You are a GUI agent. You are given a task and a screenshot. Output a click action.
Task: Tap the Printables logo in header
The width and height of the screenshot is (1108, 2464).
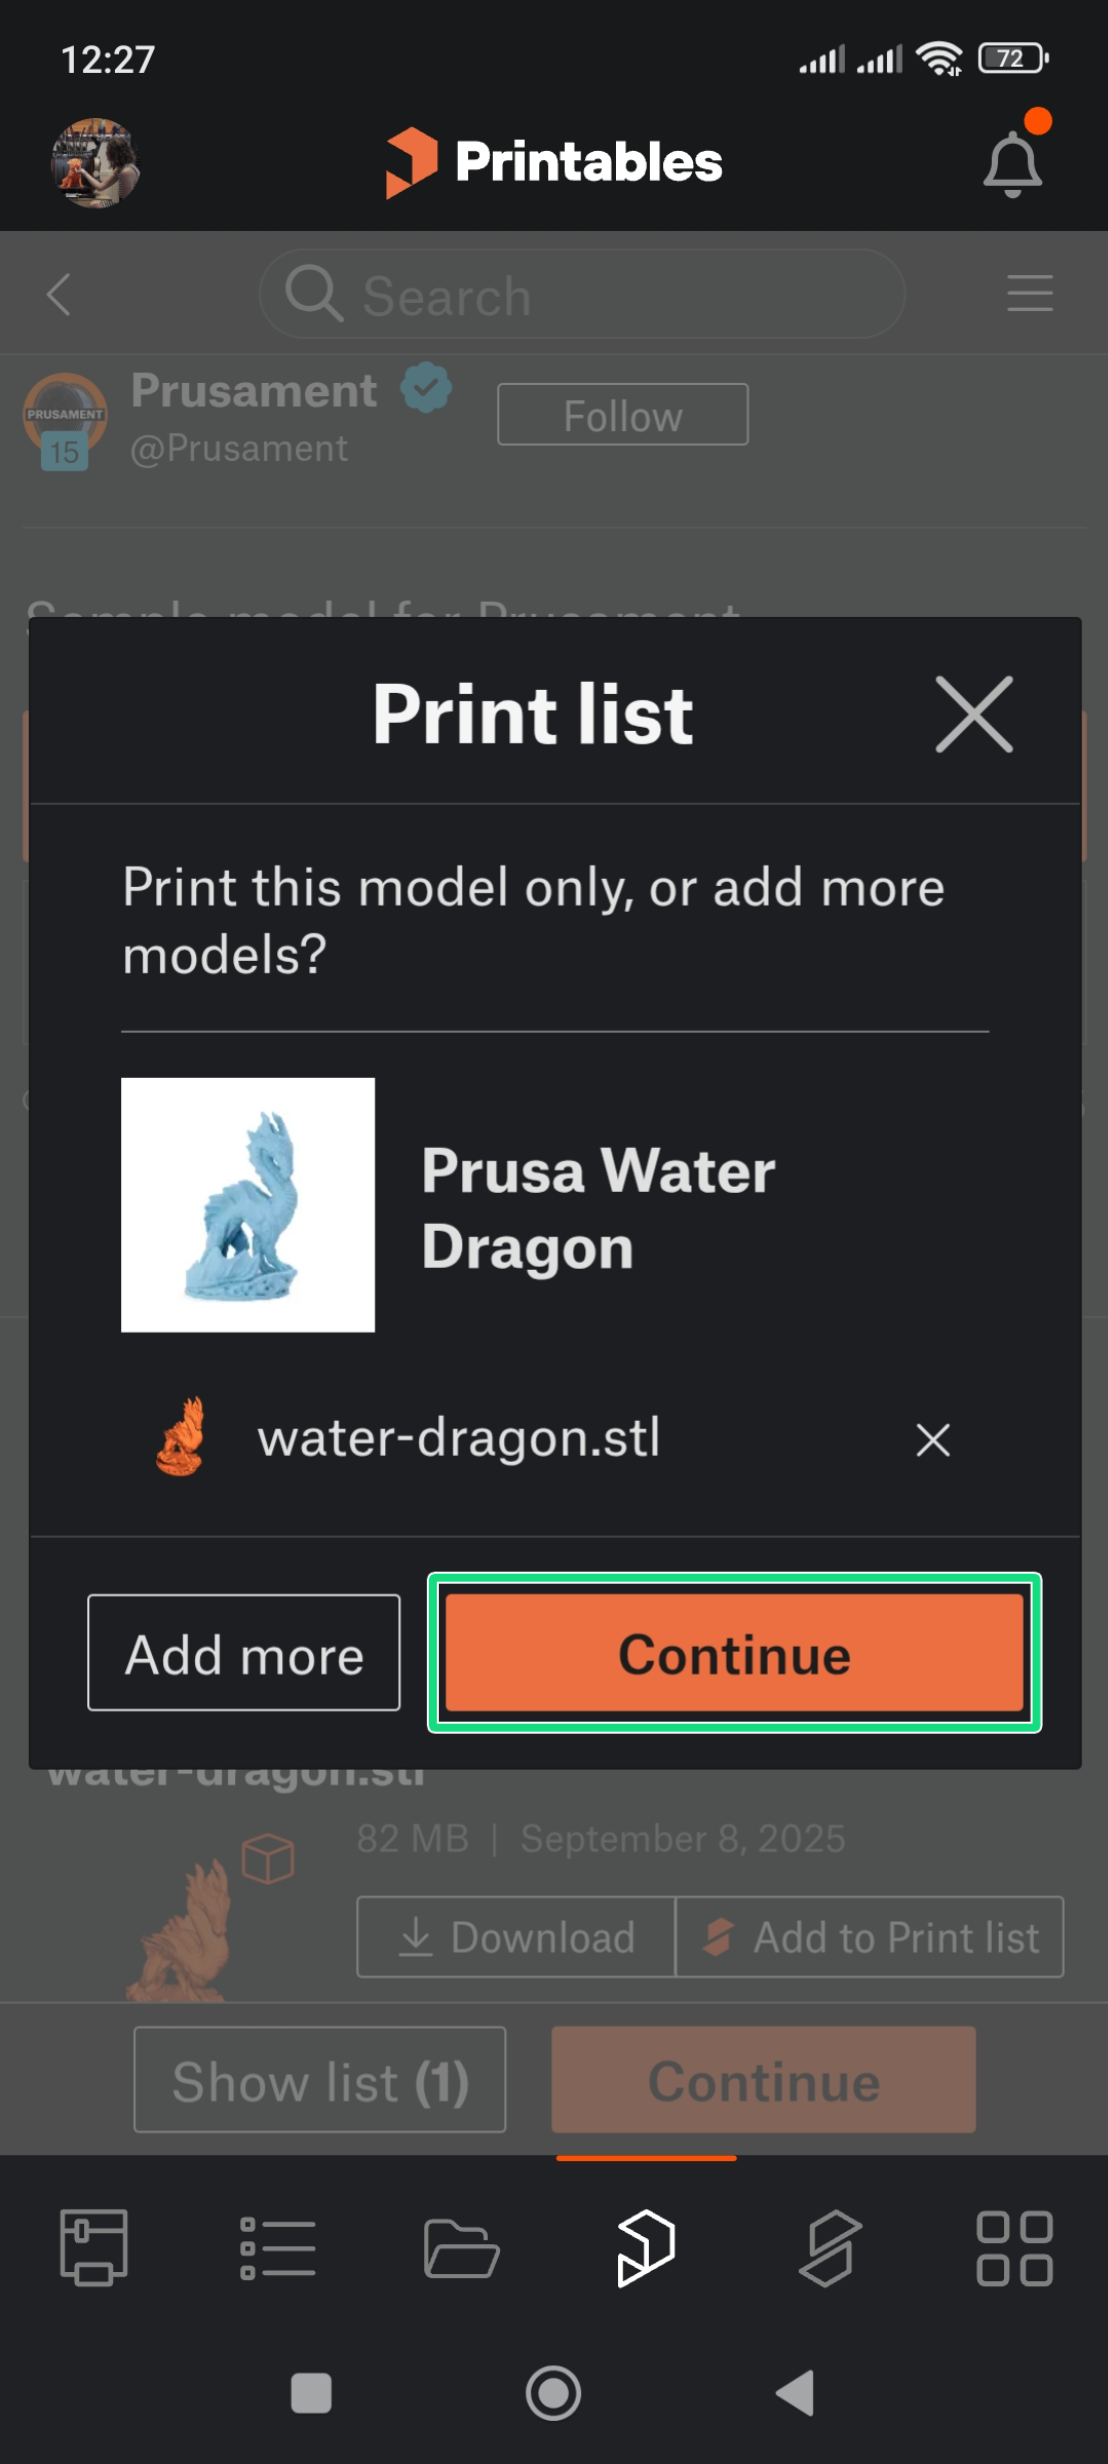point(554,162)
